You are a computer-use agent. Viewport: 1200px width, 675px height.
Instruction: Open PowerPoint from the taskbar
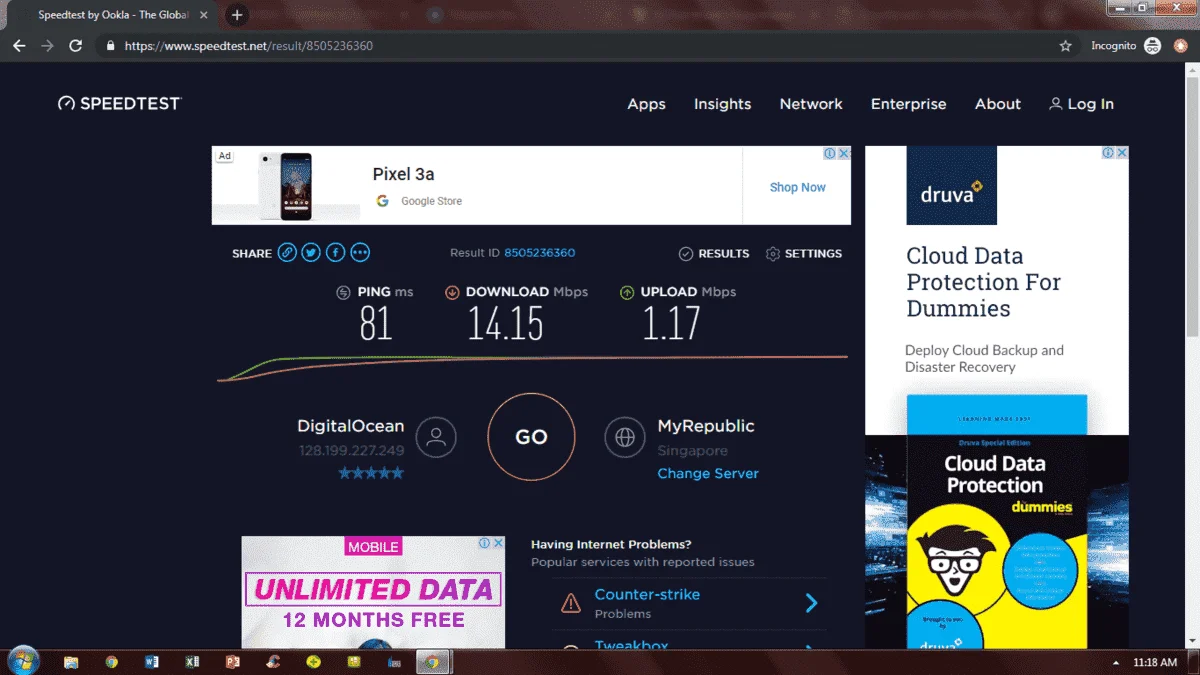233,662
